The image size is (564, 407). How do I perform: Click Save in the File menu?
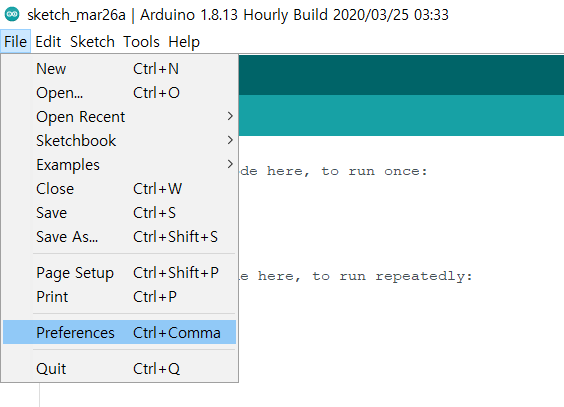(x=119, y=212)
